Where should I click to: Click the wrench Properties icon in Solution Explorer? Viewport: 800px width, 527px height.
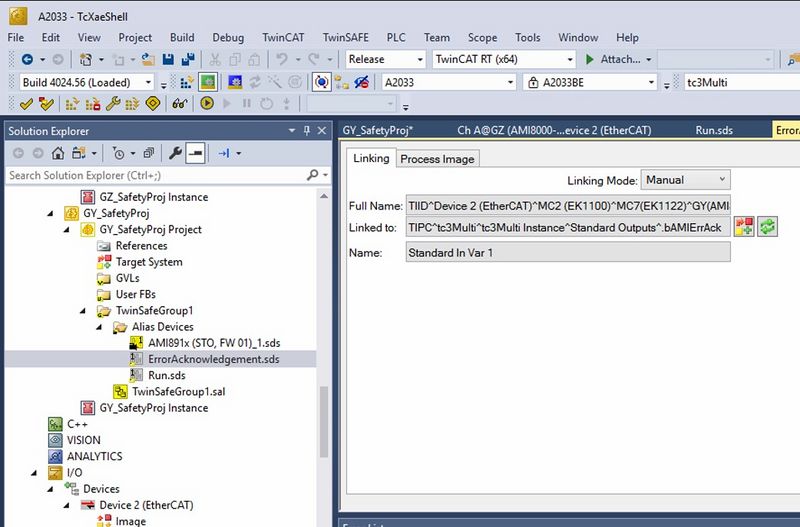[x=176, y=153]
